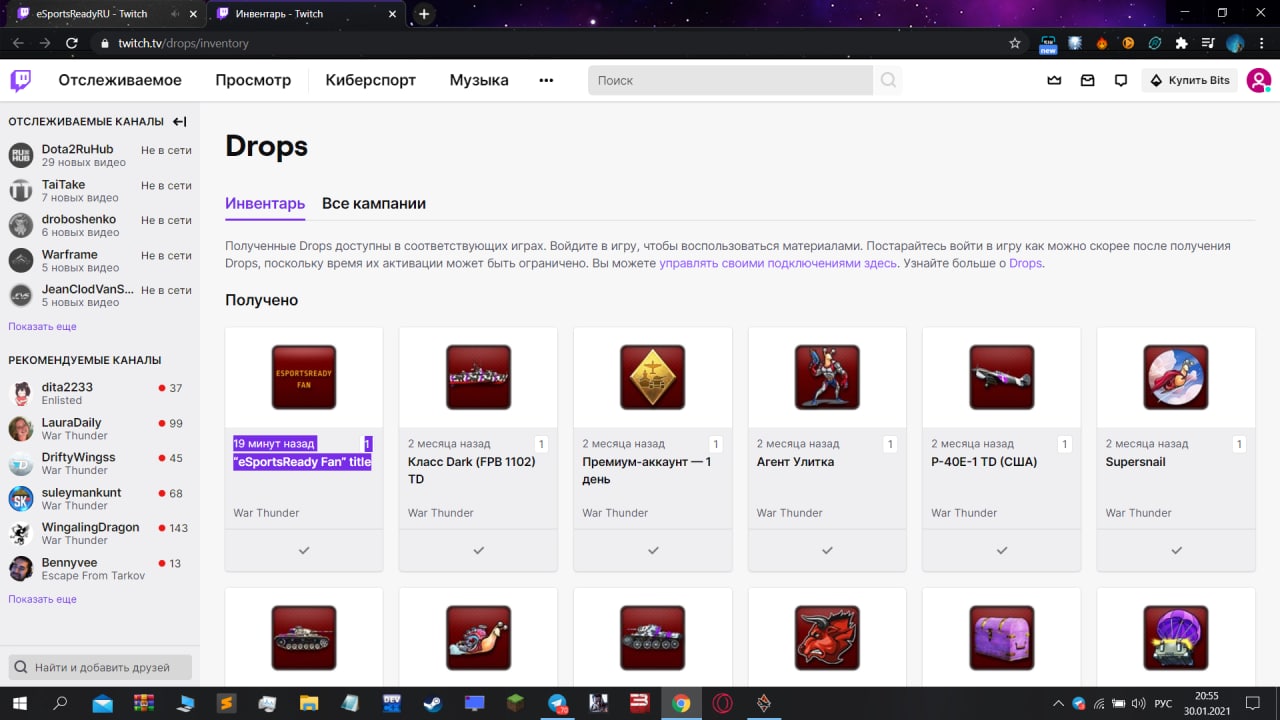The height and width of the screenshot is (720, 1280).
Task: Switch to Все кампании tab
Action: tap(374, 204)
